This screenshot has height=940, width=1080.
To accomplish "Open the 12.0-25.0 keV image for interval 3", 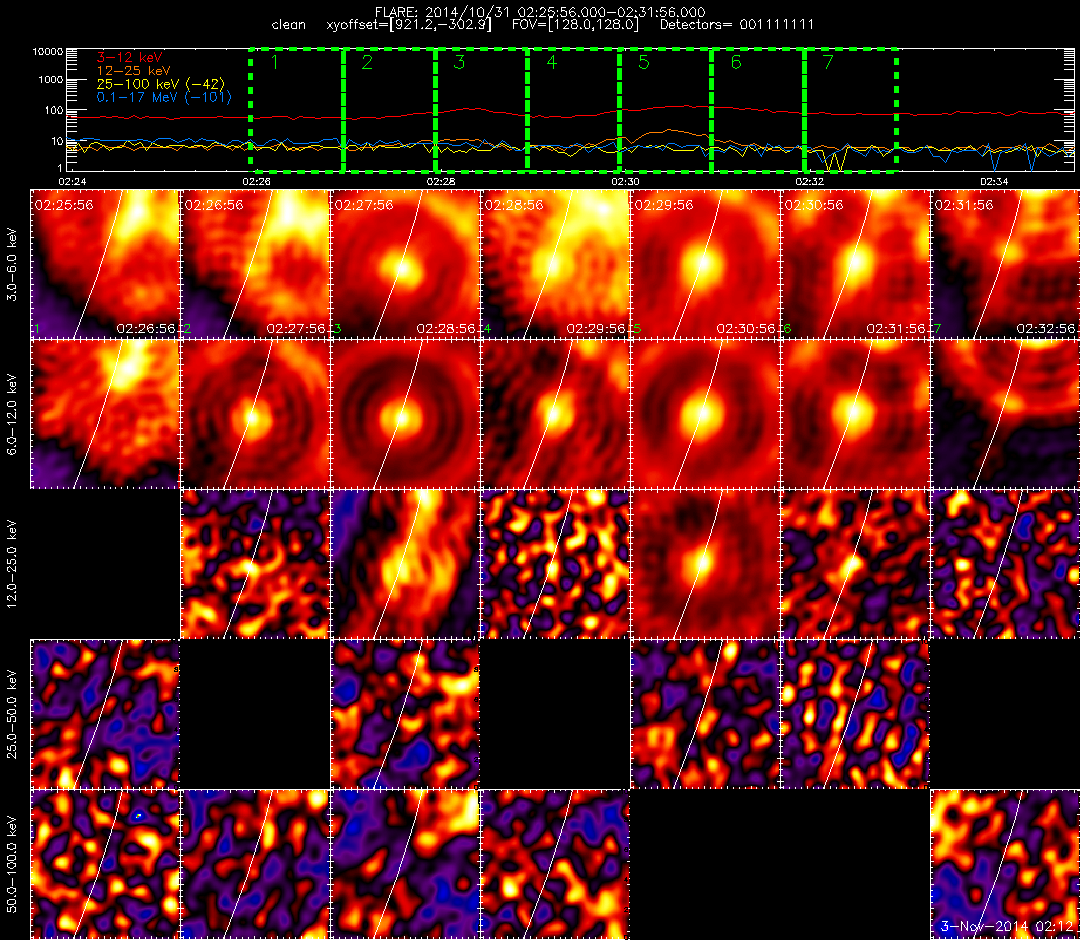I will (405, 565).
